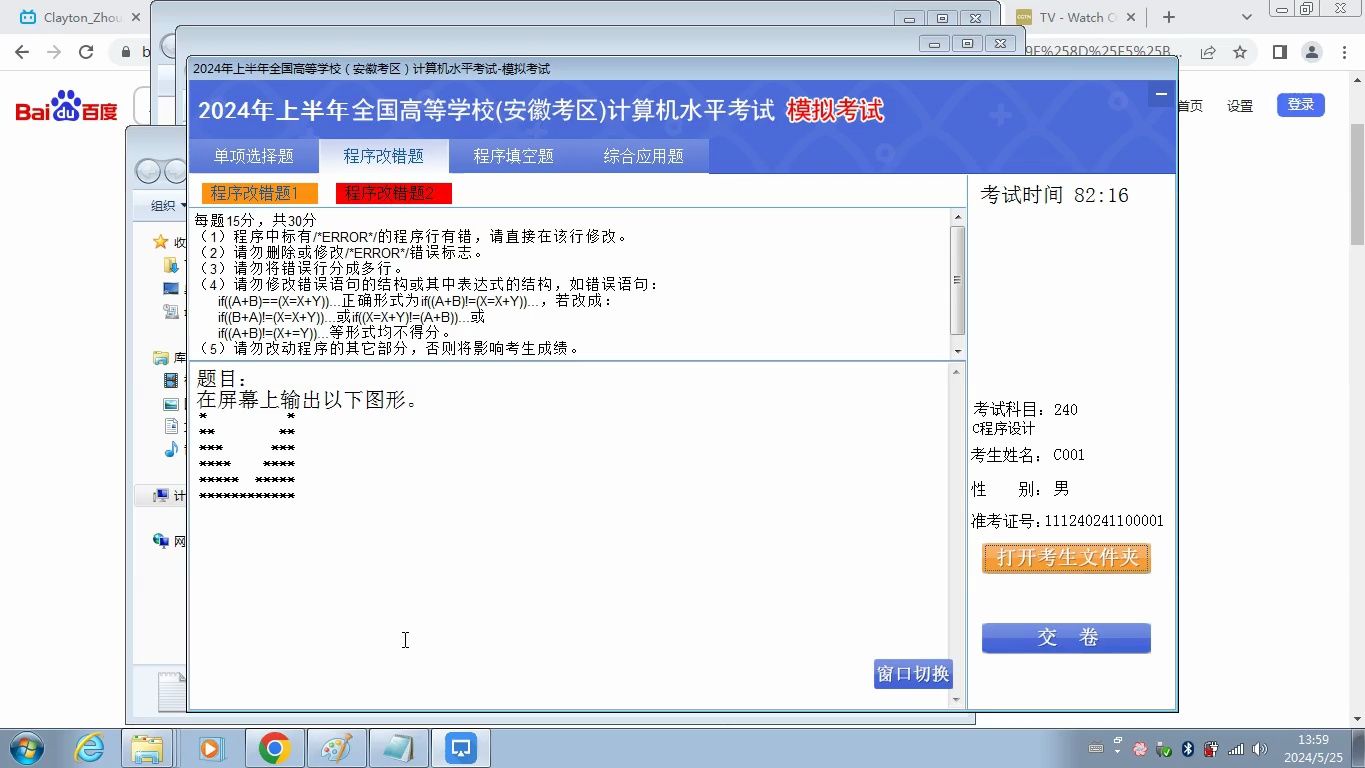The width and height of the screenshot is (1365, 768).
Task: Open Chrome profile avatar
Action: tap(1312, 52)
